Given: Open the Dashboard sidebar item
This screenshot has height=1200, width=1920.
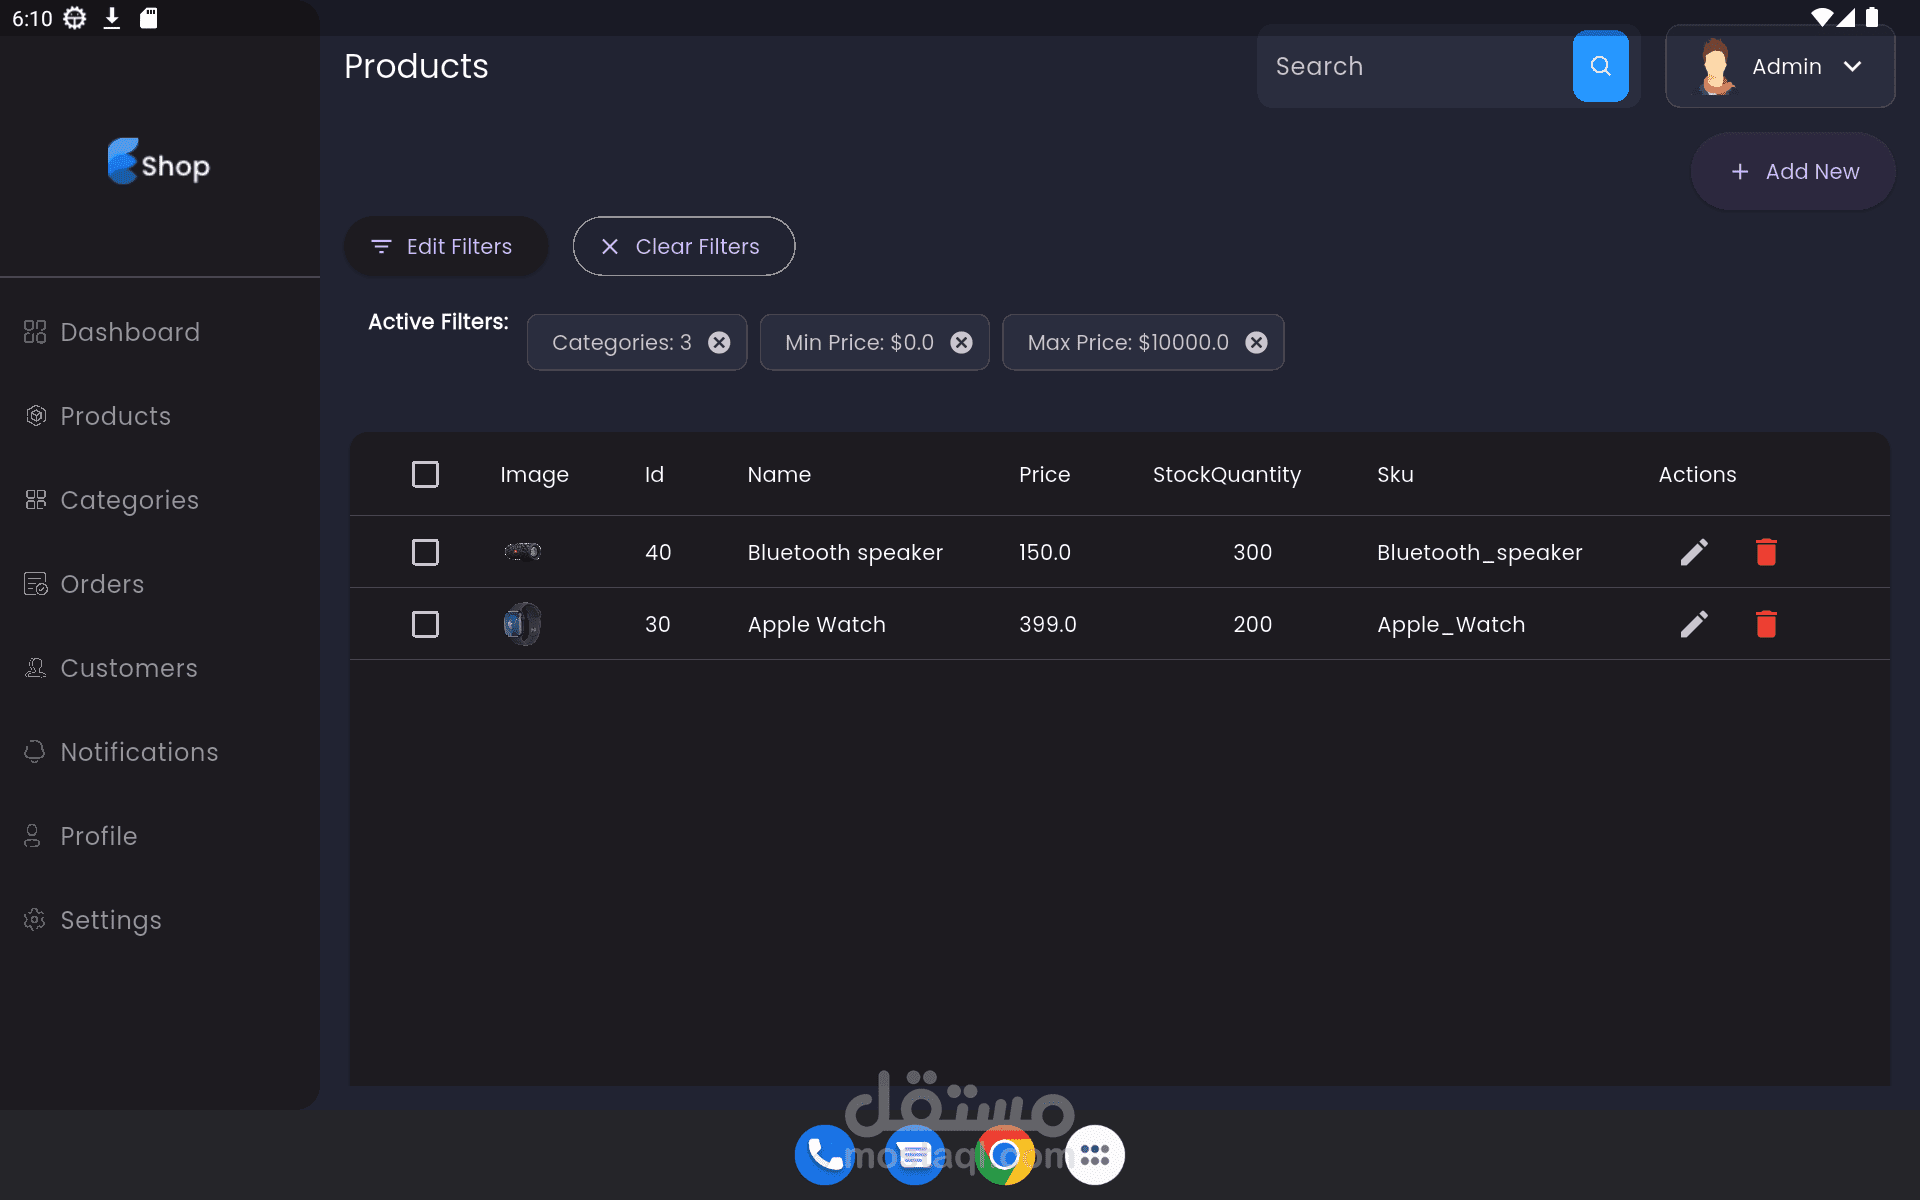Looking at the screenshot, I should point(130,332).
